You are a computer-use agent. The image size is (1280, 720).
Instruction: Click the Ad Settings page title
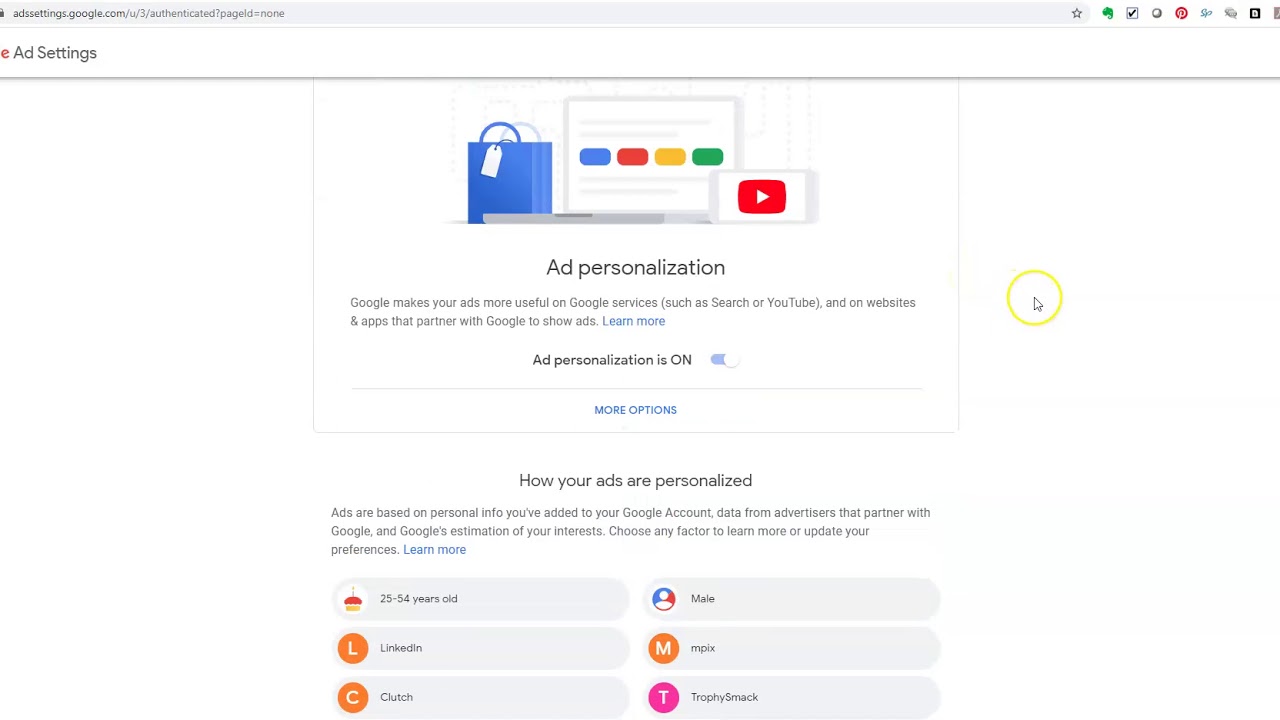tap(55, 53)
